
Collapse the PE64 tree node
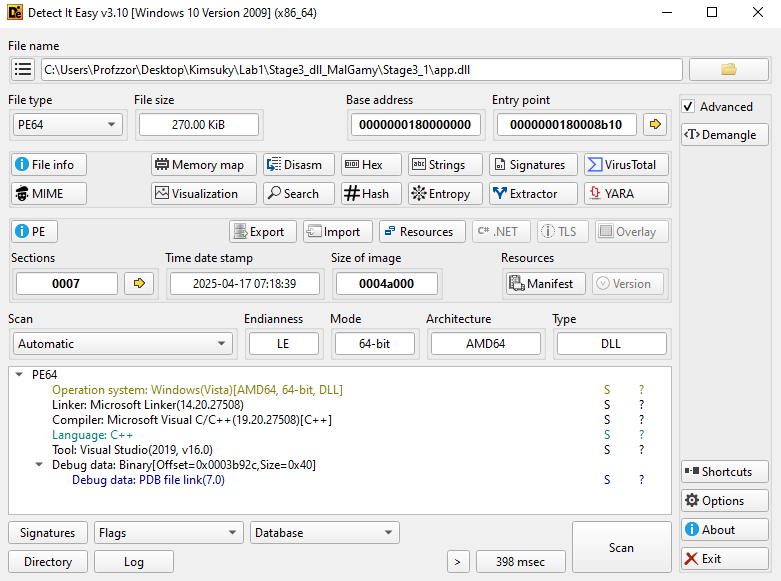point(19,374)
